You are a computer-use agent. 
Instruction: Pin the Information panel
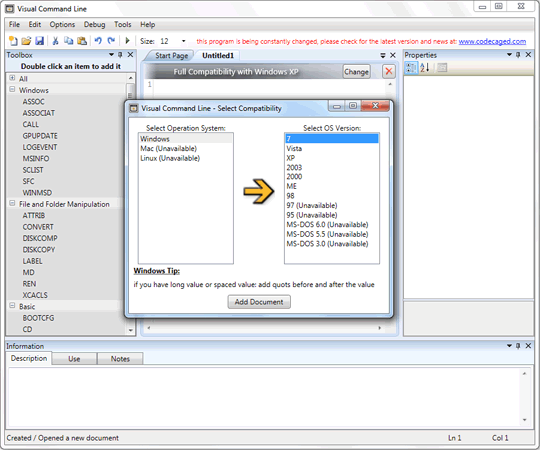pyautogui.click(x=518, y=346)
